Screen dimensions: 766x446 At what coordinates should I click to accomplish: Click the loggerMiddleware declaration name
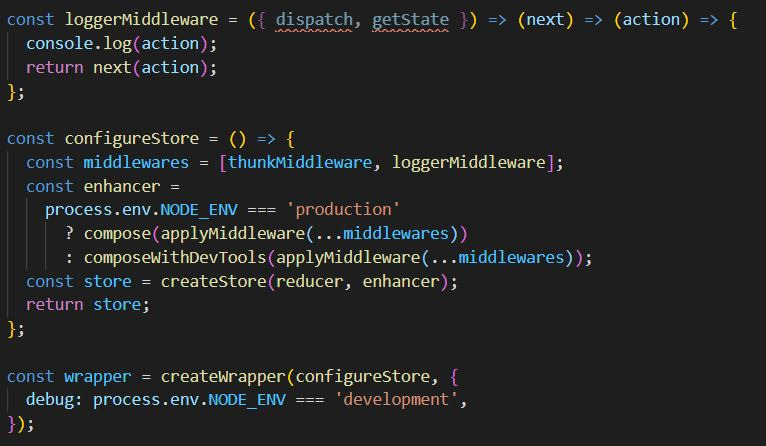pyautogui.click(x=141, y=20)
